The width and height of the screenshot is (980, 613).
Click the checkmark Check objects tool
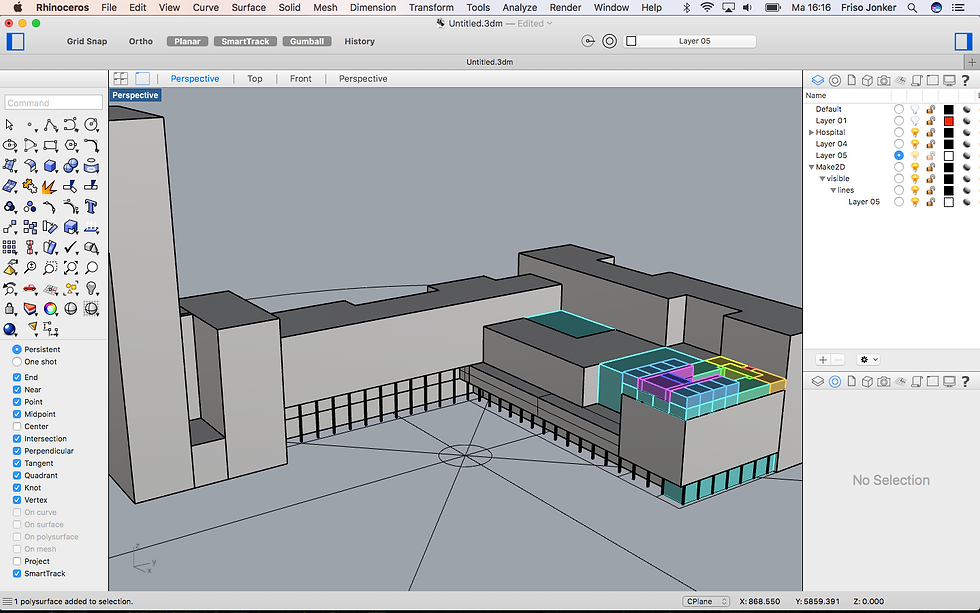coord(71,247)
